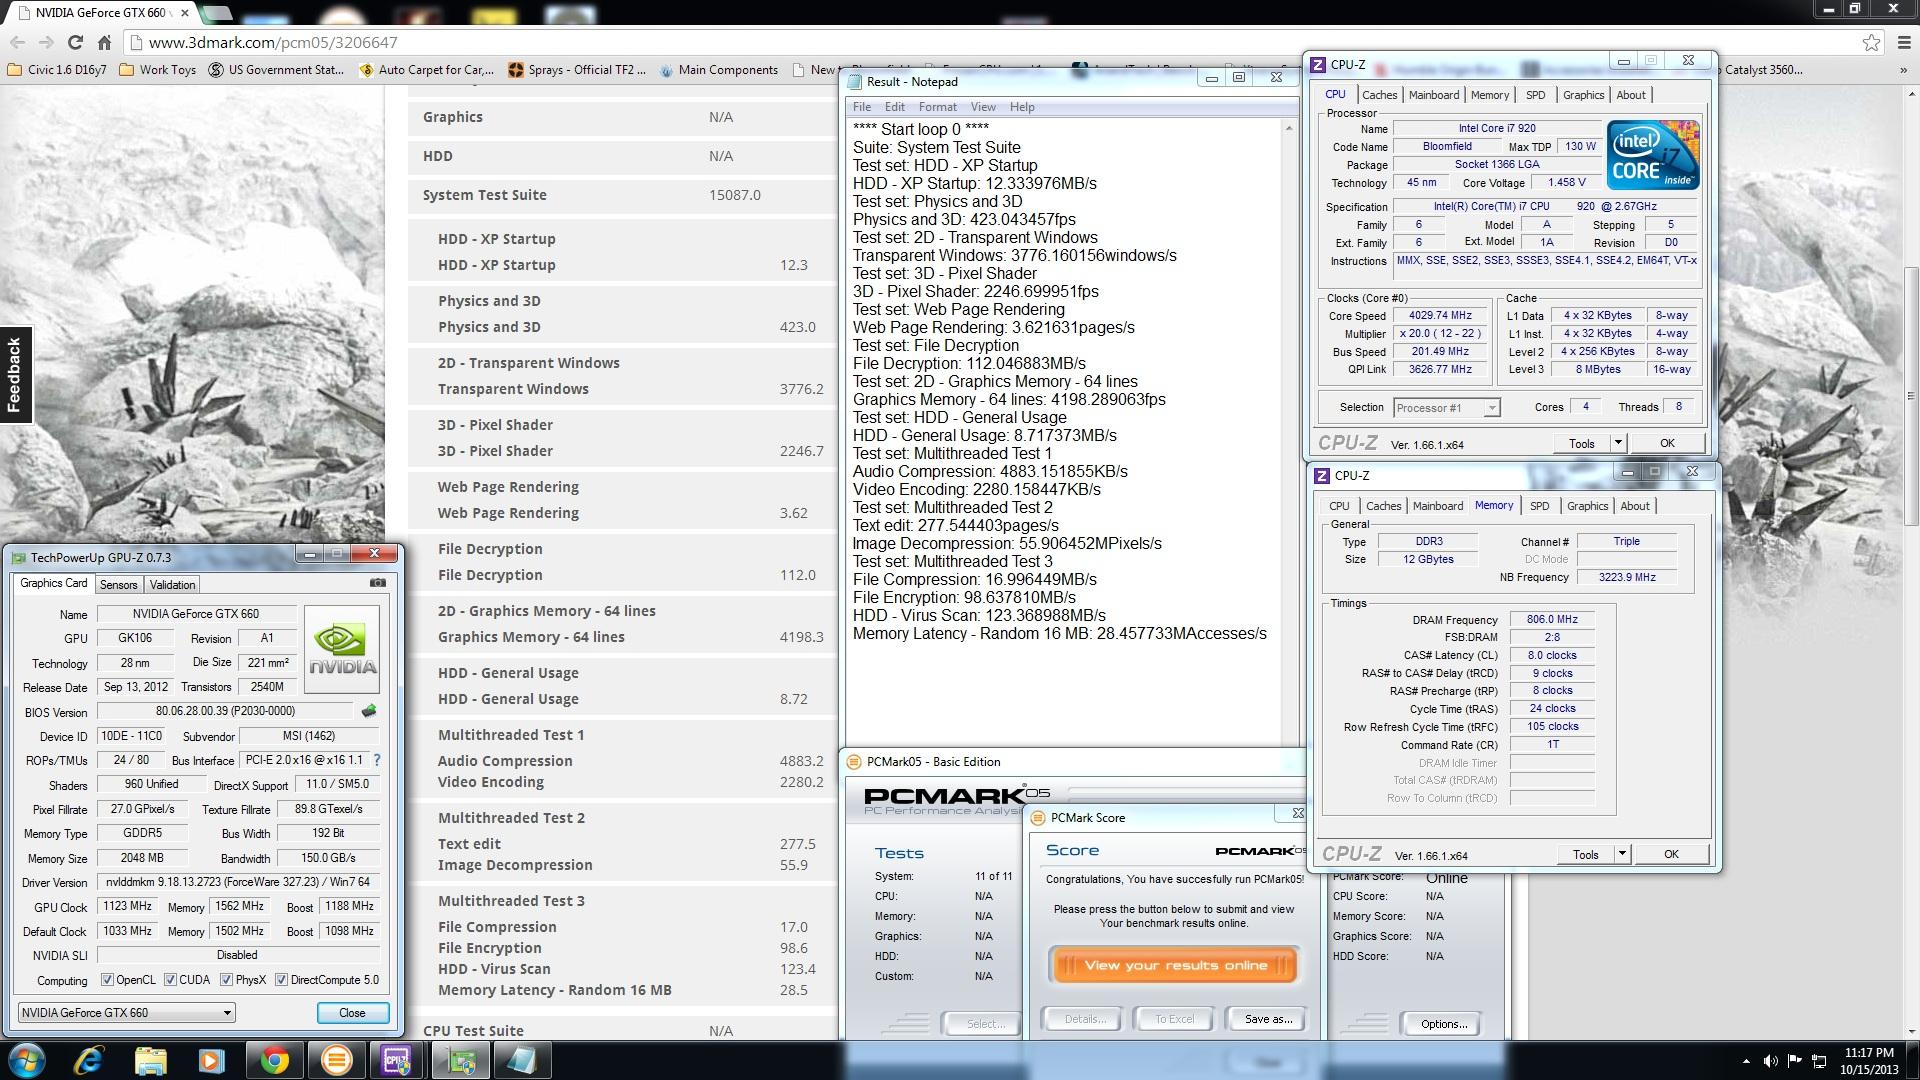Open the Caches tab in the CPU-Z CPU window
The width and height of the screenshot is (1920, 1080).
1379,95
